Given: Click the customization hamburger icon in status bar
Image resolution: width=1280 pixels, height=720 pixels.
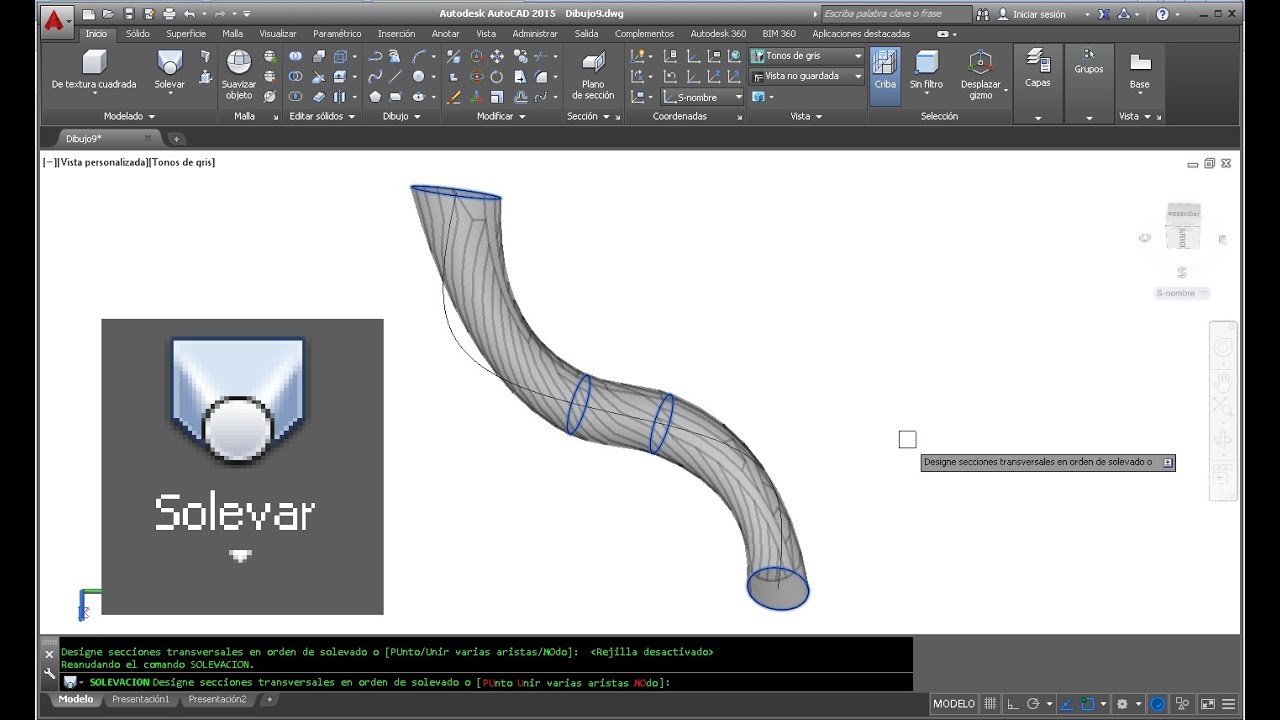Looking at the screenshot, I should coord(1229,704).
